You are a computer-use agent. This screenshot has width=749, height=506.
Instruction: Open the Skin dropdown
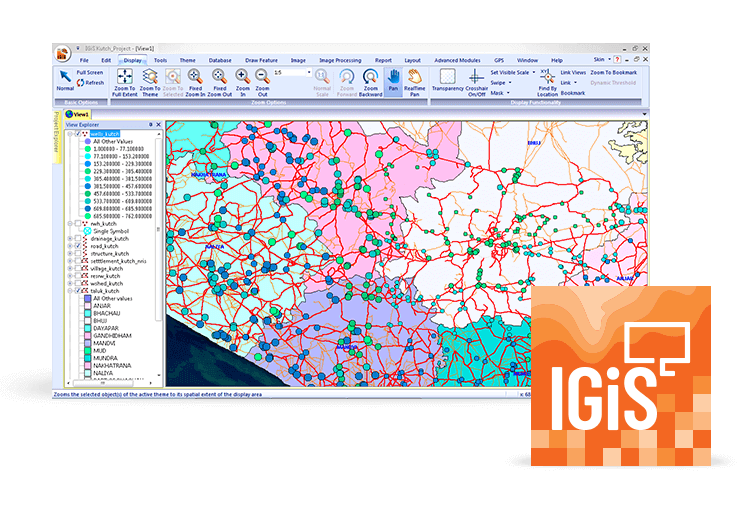click(x=610, y=60)
